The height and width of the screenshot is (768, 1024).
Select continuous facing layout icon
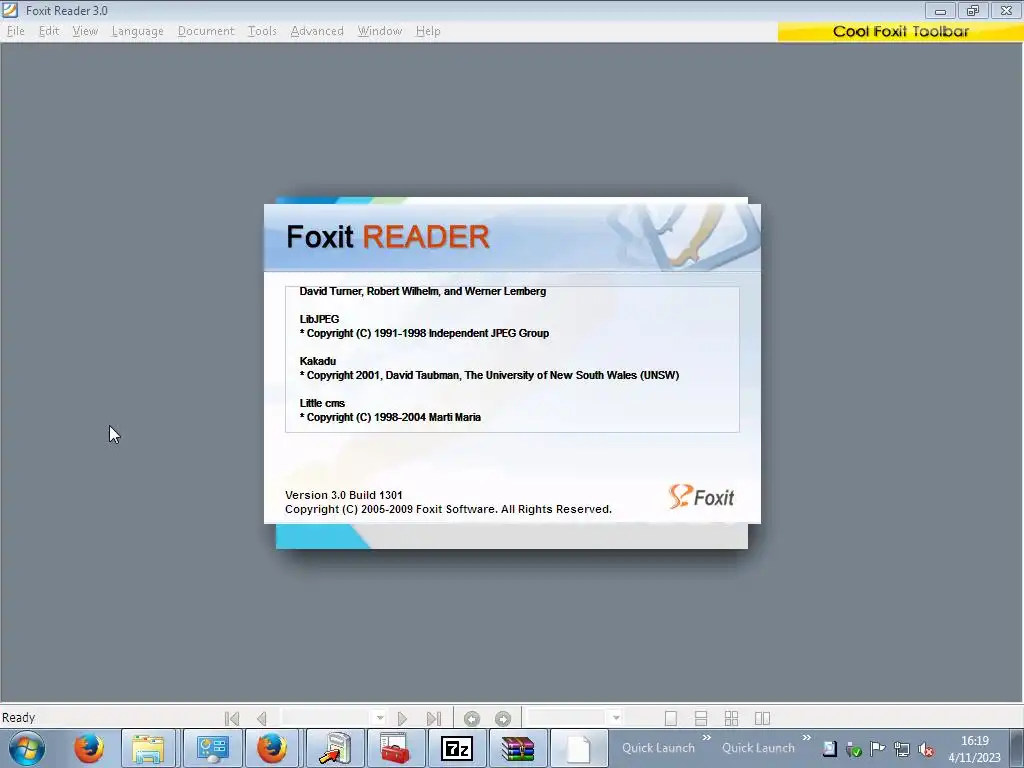point(731,718)
